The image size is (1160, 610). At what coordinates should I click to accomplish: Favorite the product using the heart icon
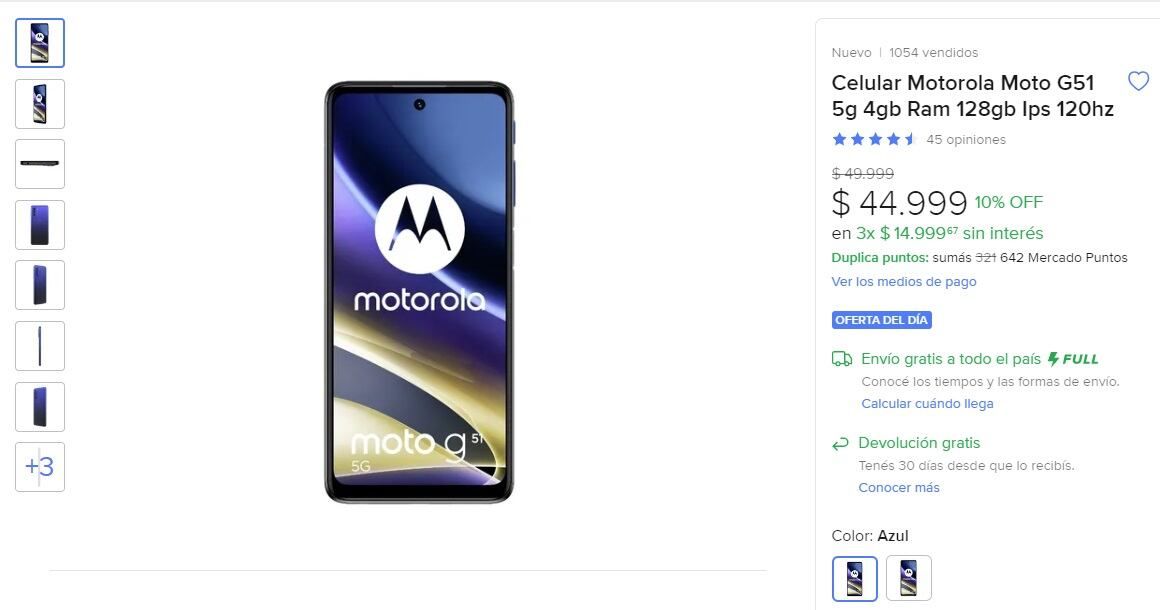(1138, 81)
